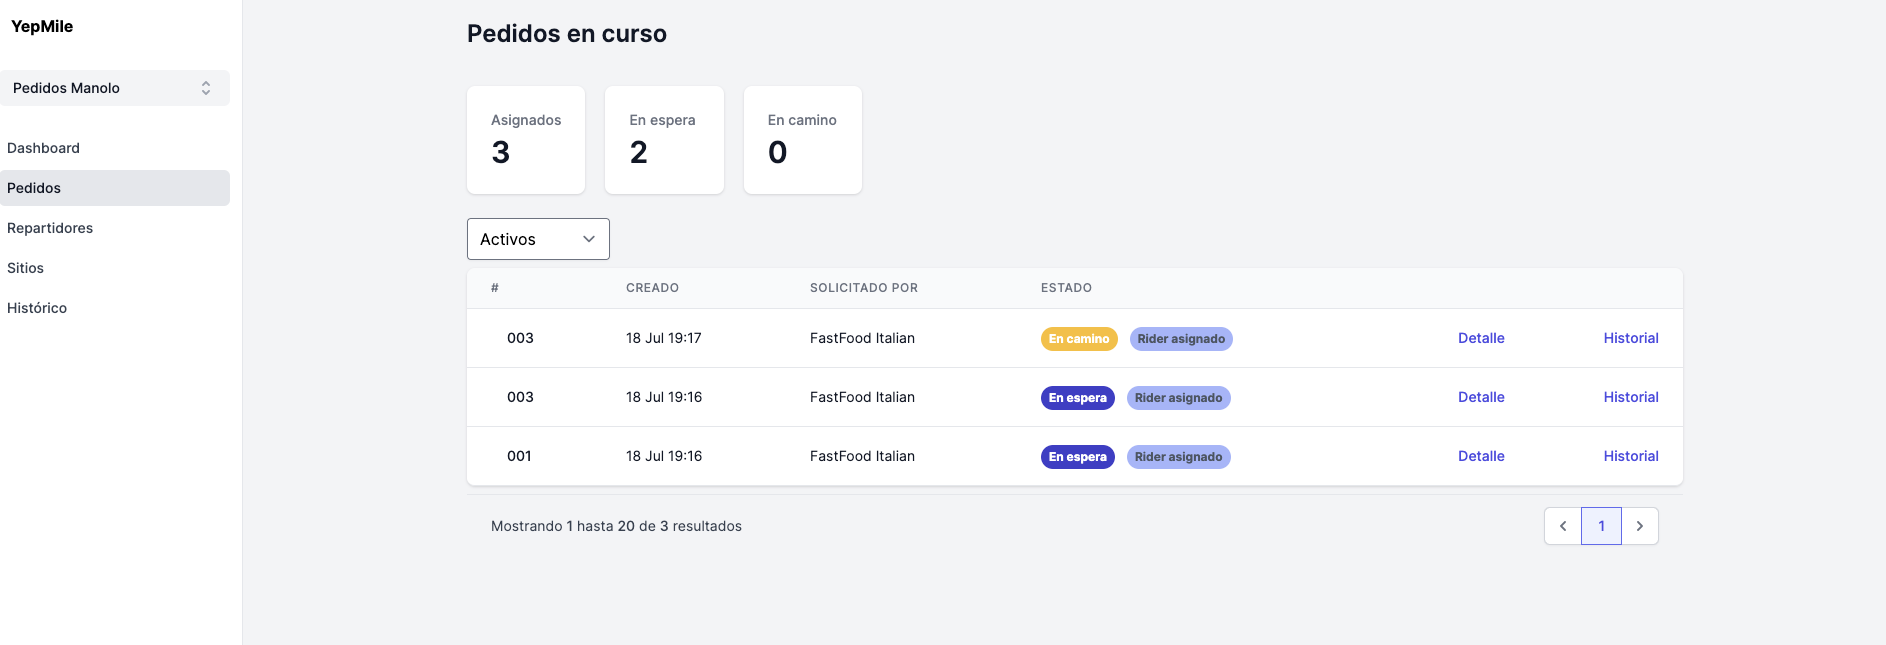Open Repartidores section in the sidebar

point(50,228)
